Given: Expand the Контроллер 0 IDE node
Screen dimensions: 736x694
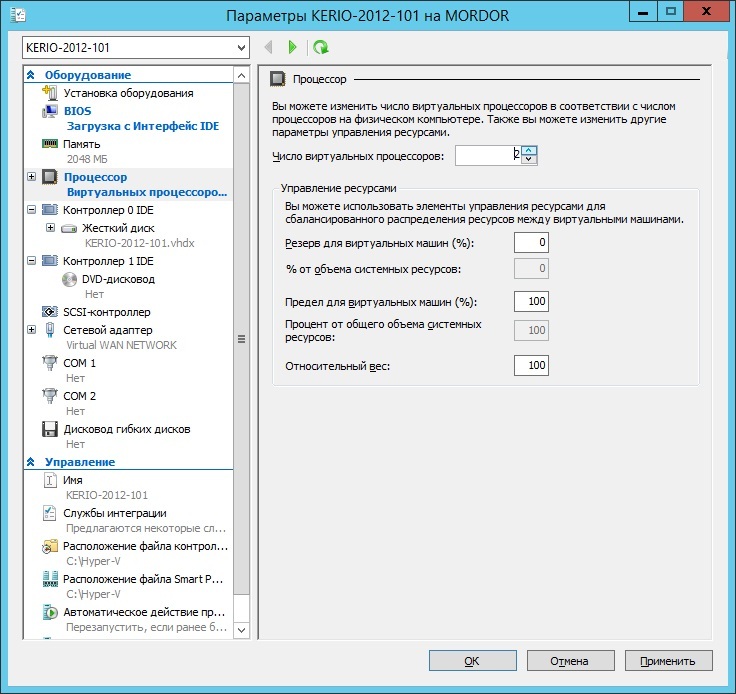Looking at the screenshot, I should click(x=32, y=211).
